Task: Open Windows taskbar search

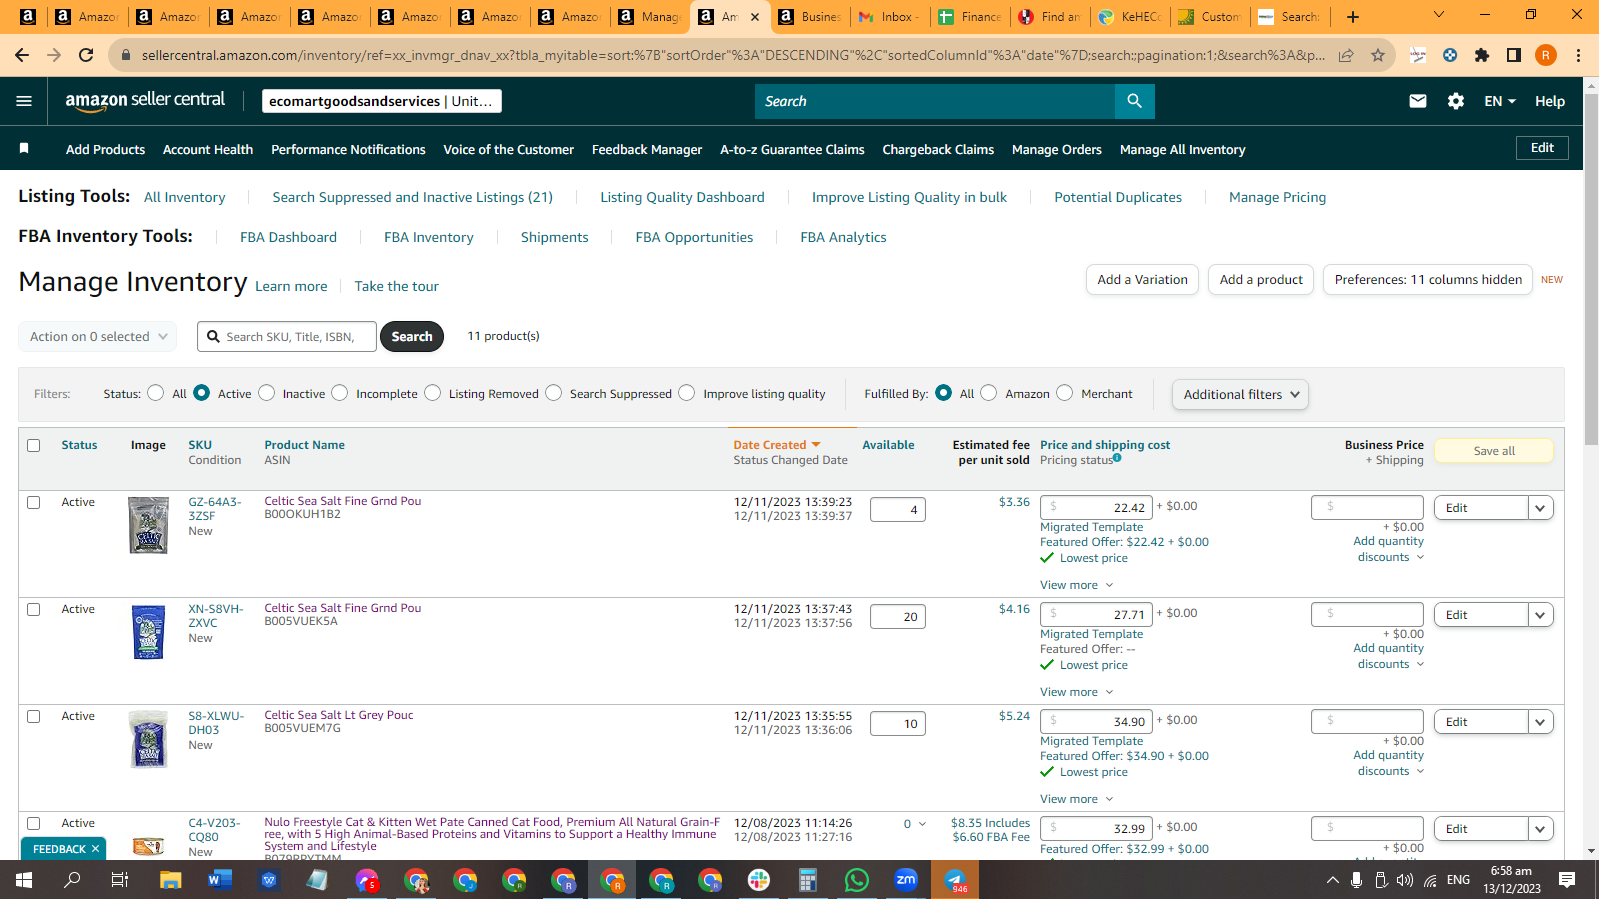Action: (x=72, y=880)
